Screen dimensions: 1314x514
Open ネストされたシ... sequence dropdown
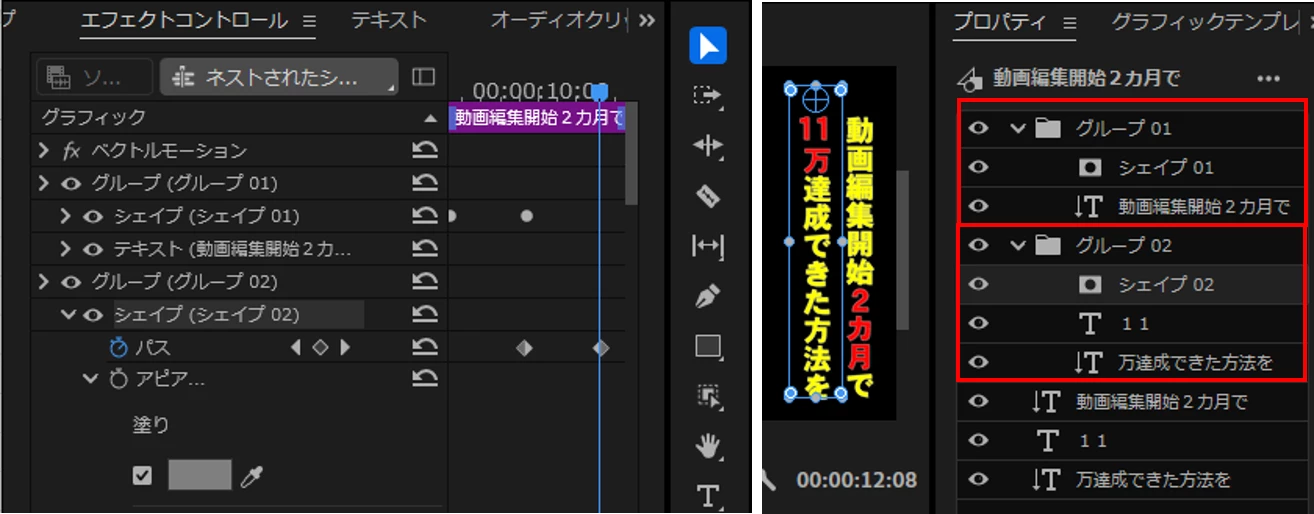pyautogui.click(x=278, y=77)
